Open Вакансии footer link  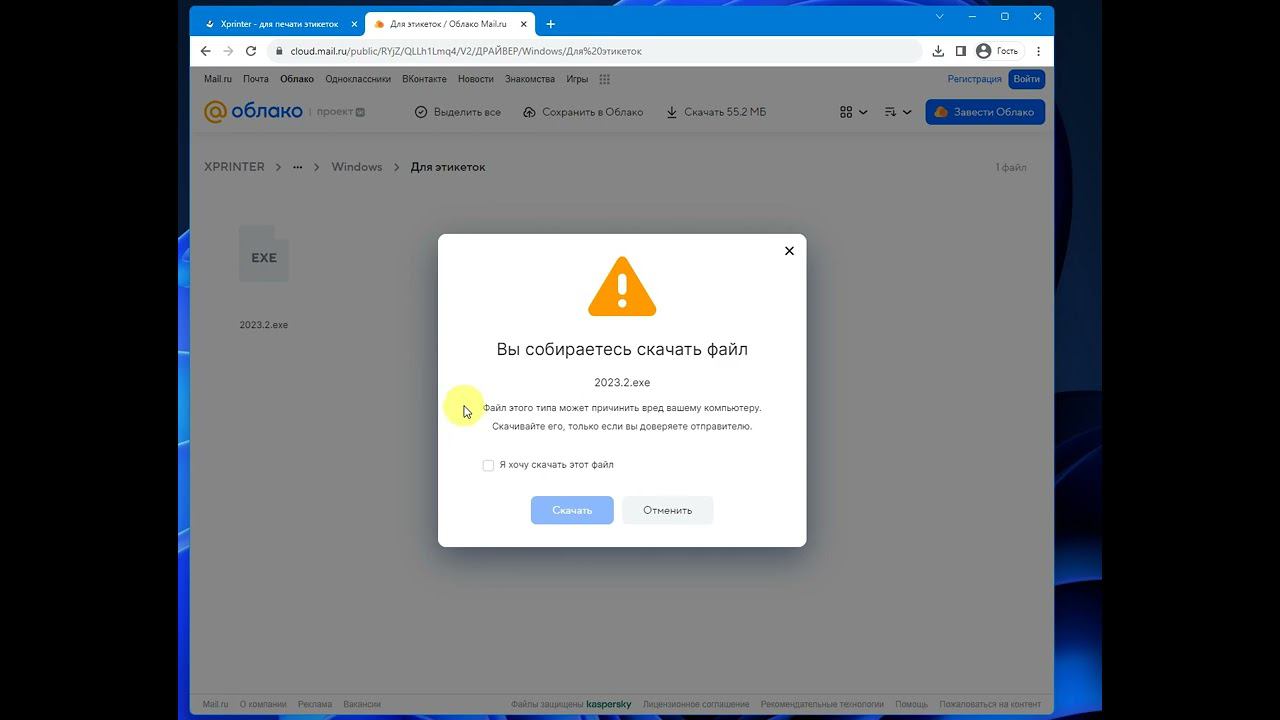(x=362, y=704)
